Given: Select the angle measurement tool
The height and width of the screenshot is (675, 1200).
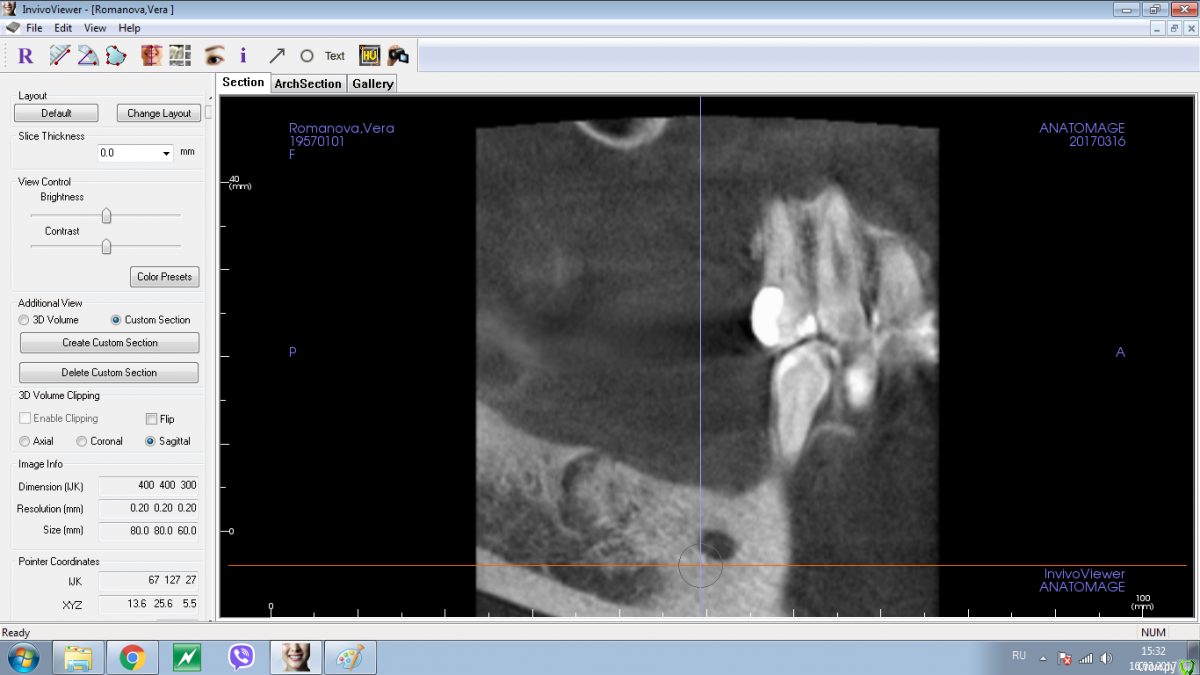Looking at the screenshot, I should [85, 55].
